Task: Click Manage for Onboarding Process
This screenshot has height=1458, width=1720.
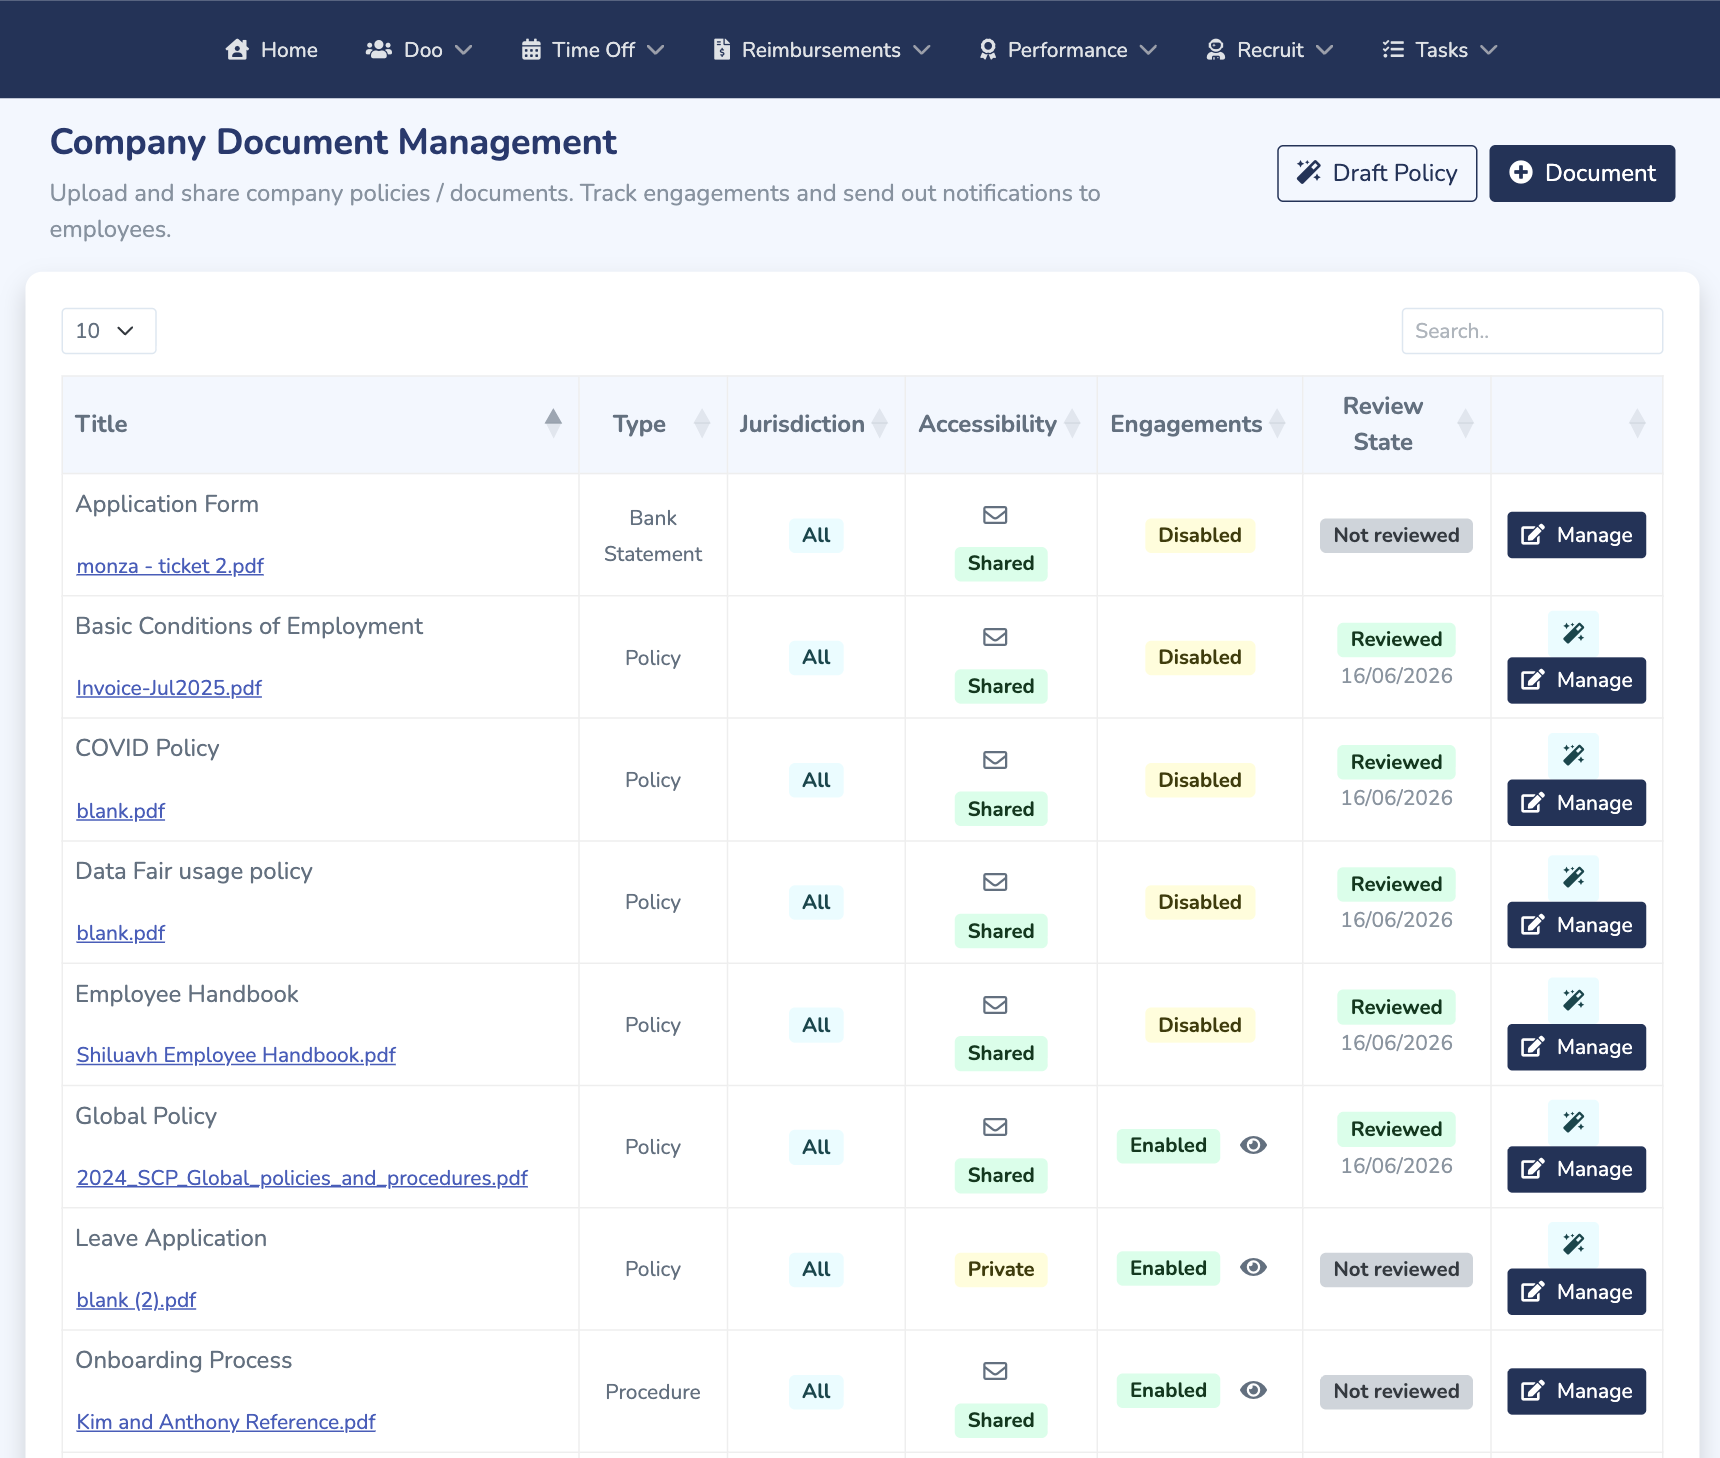Action: (x=1577, y=1391)
